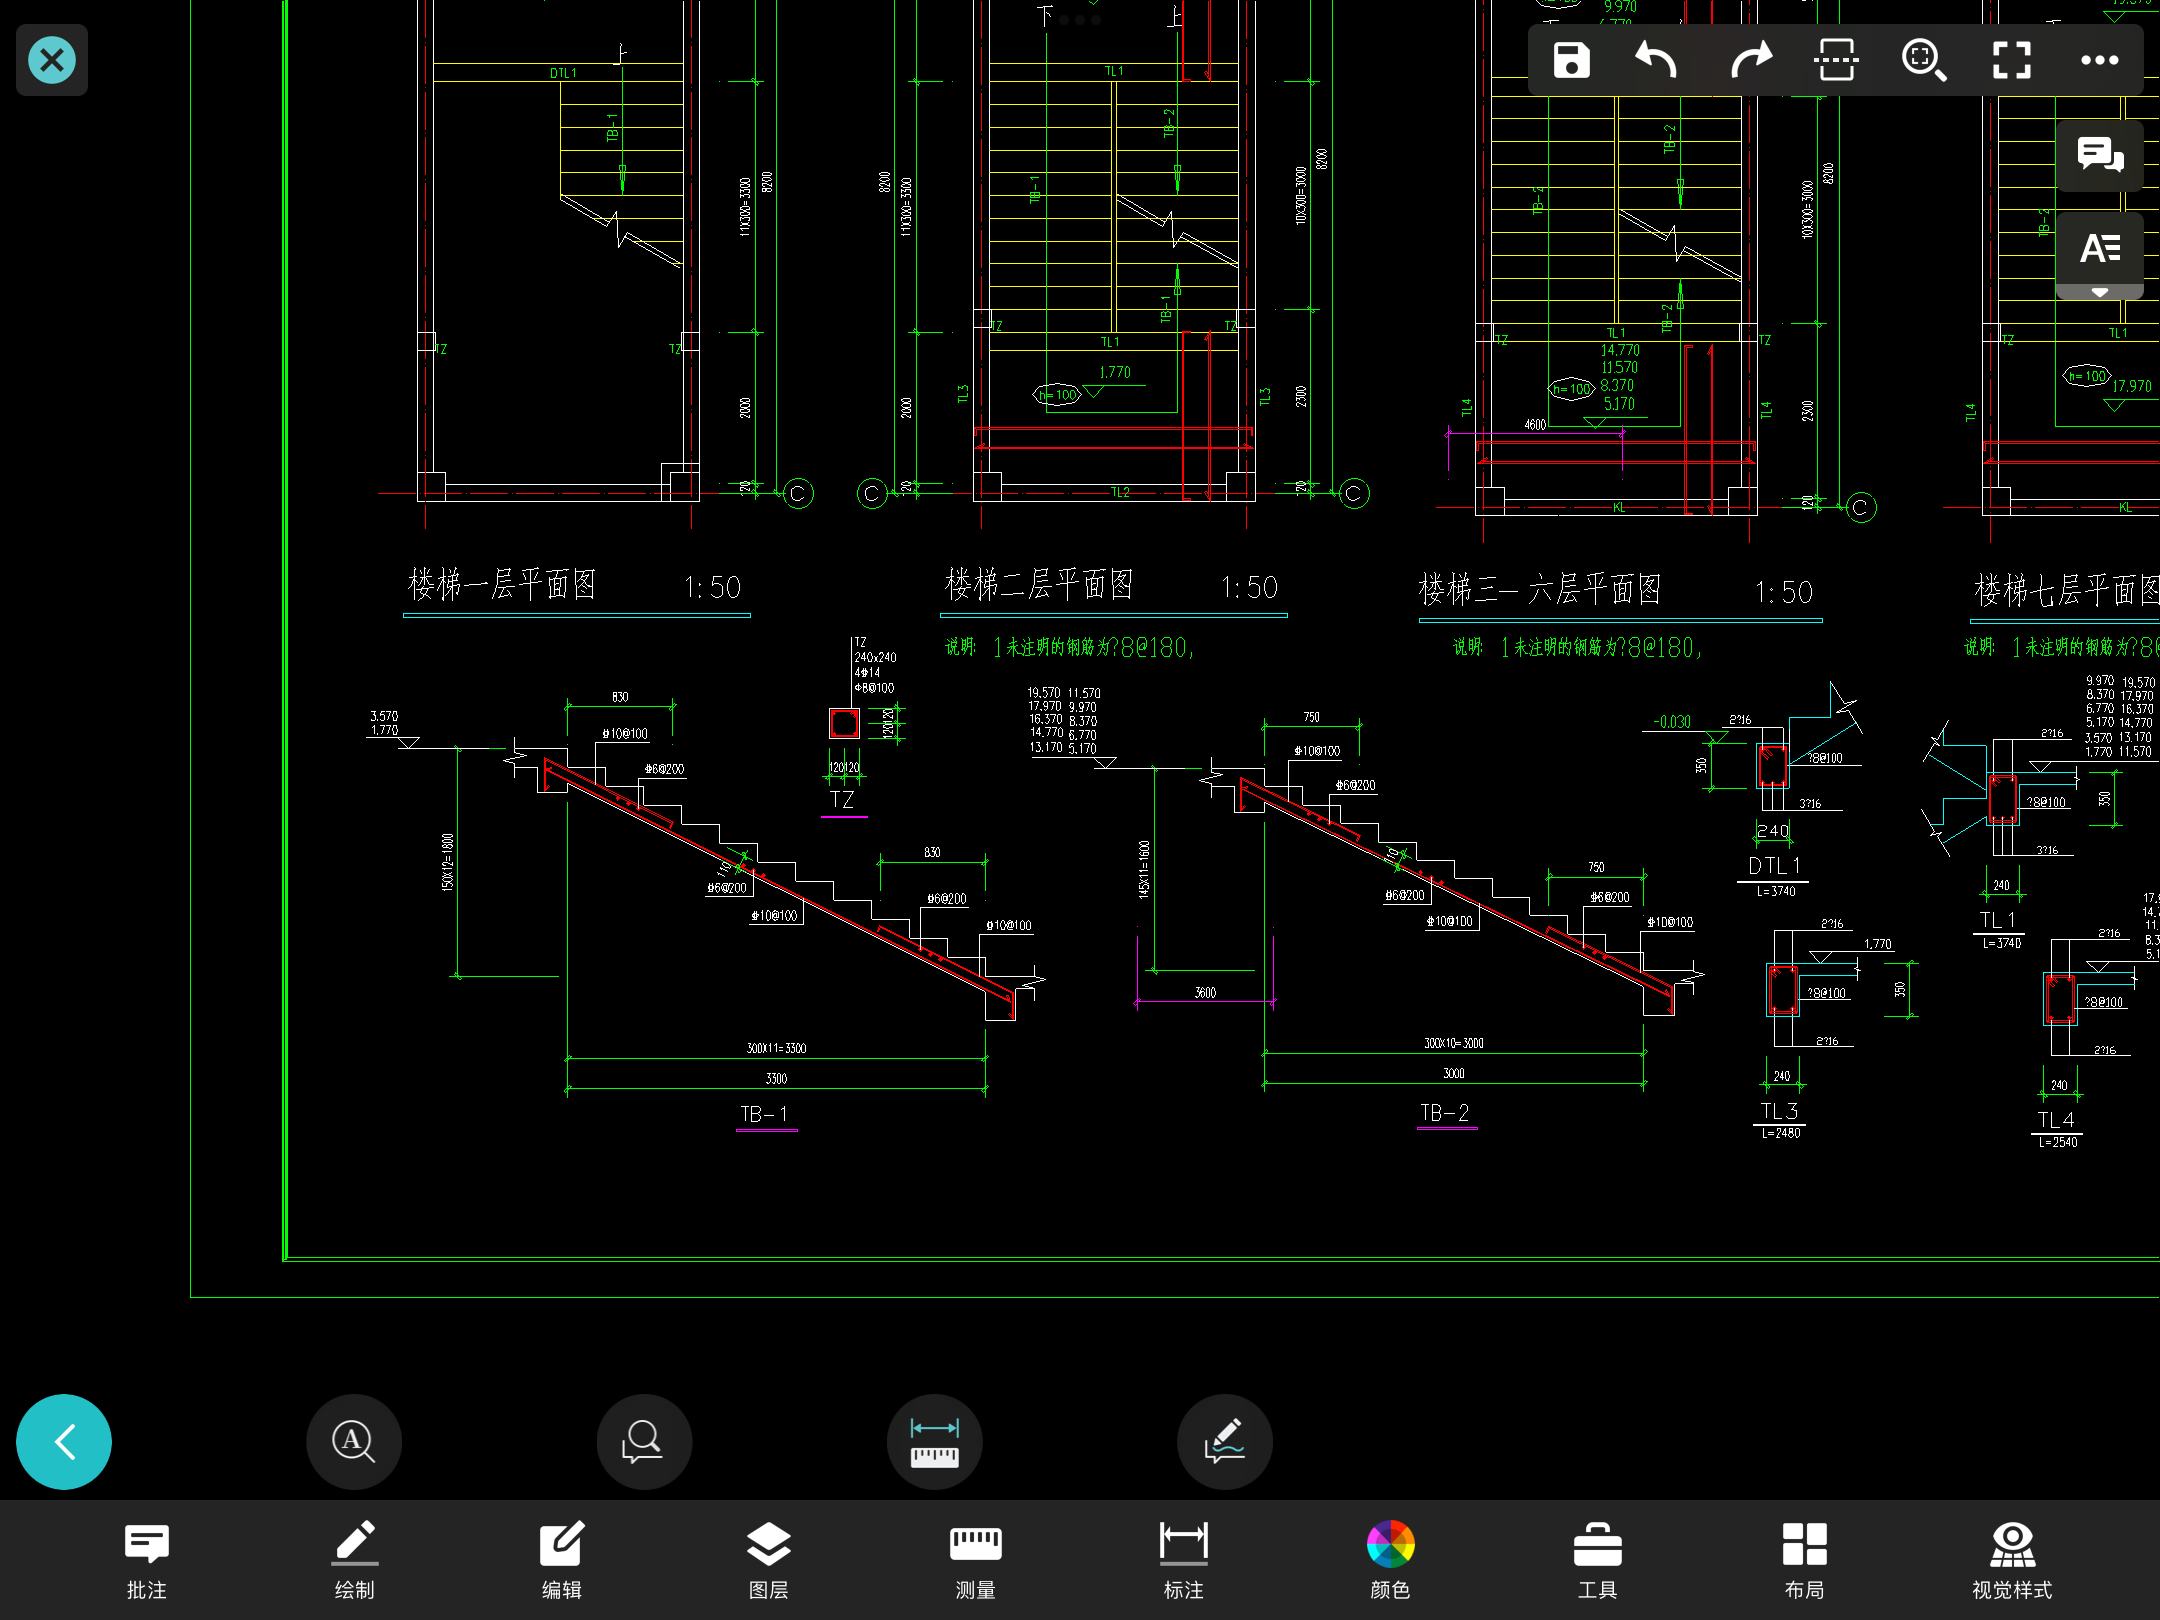
Task: Enter fullscreen view mode
Action: click(2011, 60)
